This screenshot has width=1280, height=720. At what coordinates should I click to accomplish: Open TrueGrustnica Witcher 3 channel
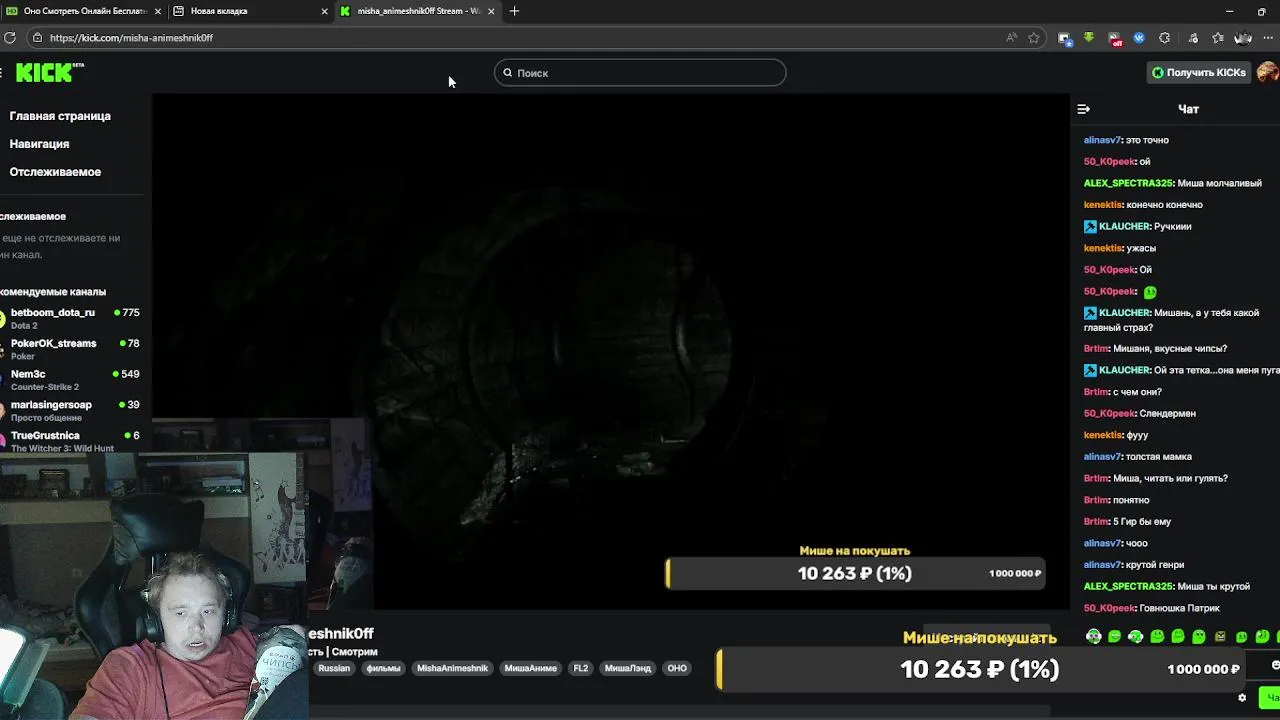pyautogui.click(x=70, y=441)
